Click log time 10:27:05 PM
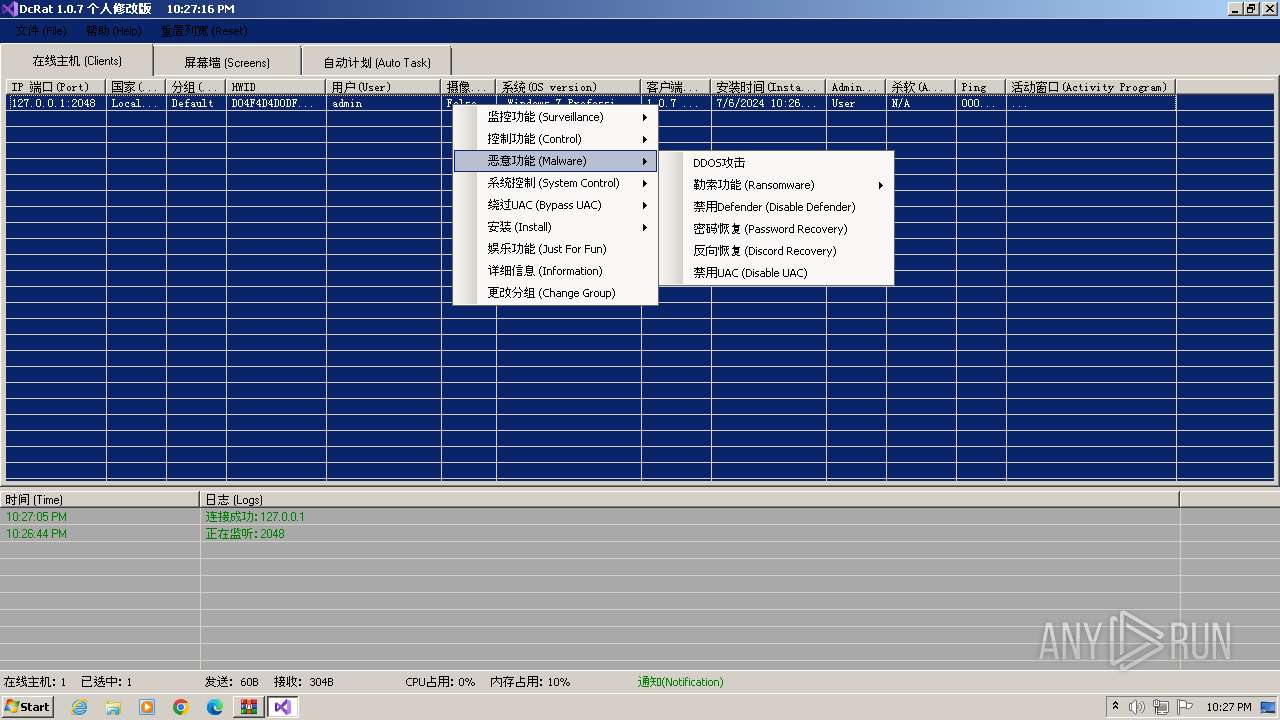Screen dimensions: 1280x720 36,517
